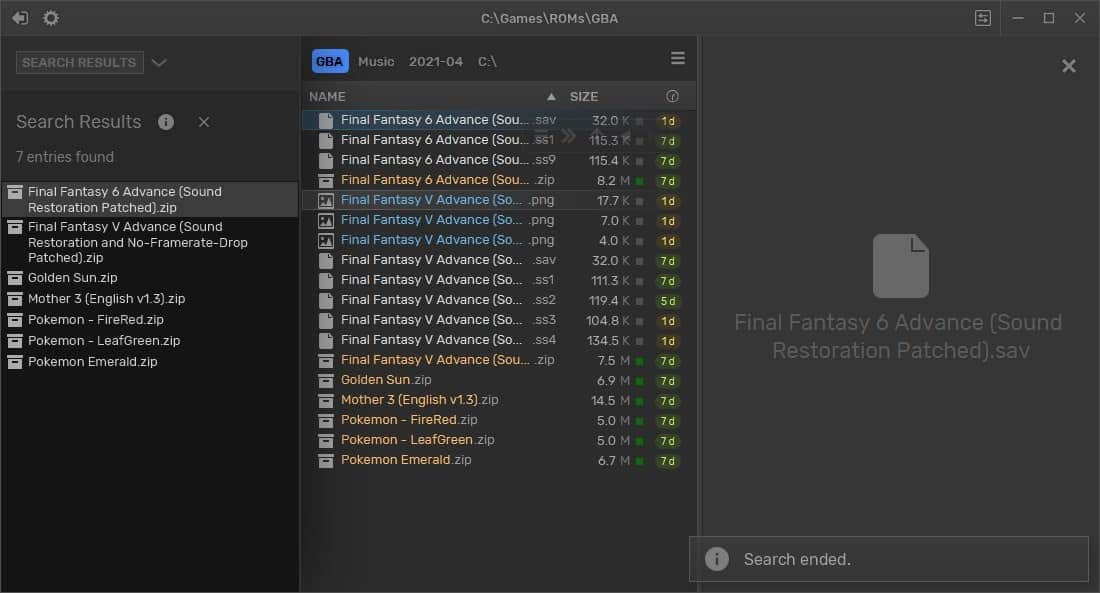Switch to the Music tab
The height and width of the screenshot is (593, 1100).
pyautogui.click(x=376, y=62)
